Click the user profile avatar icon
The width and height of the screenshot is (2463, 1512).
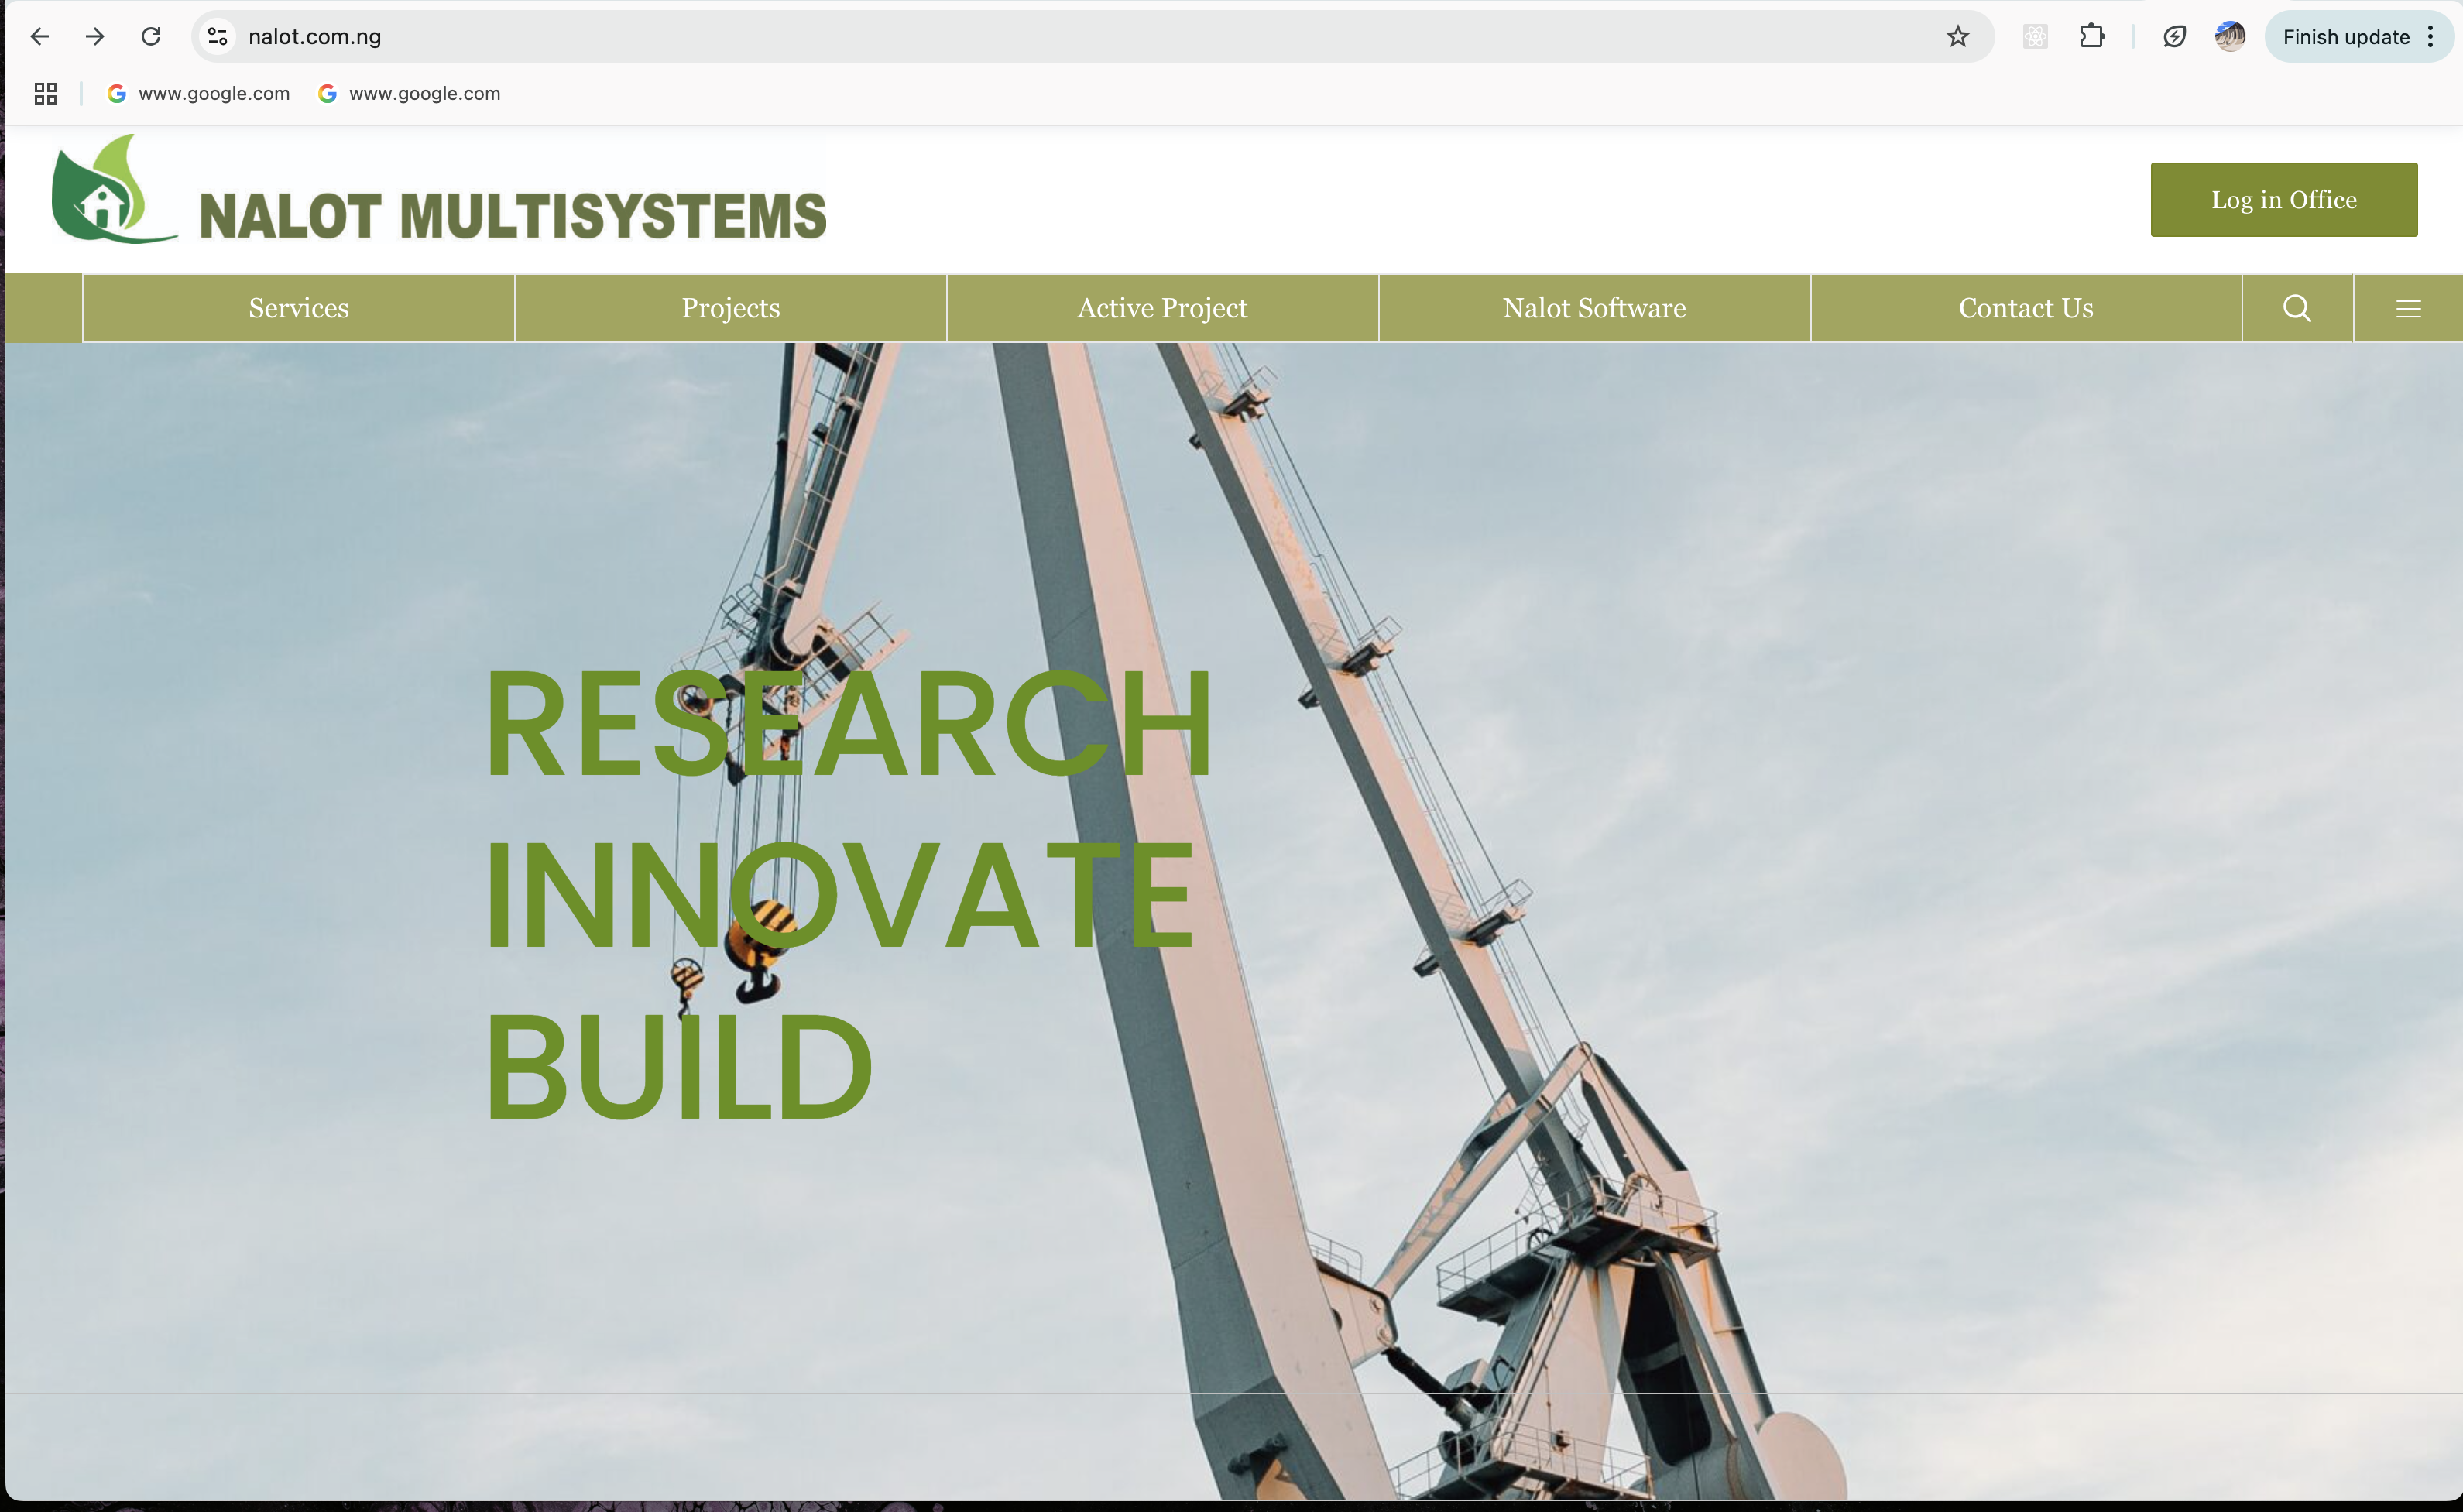coord(2229,37)
